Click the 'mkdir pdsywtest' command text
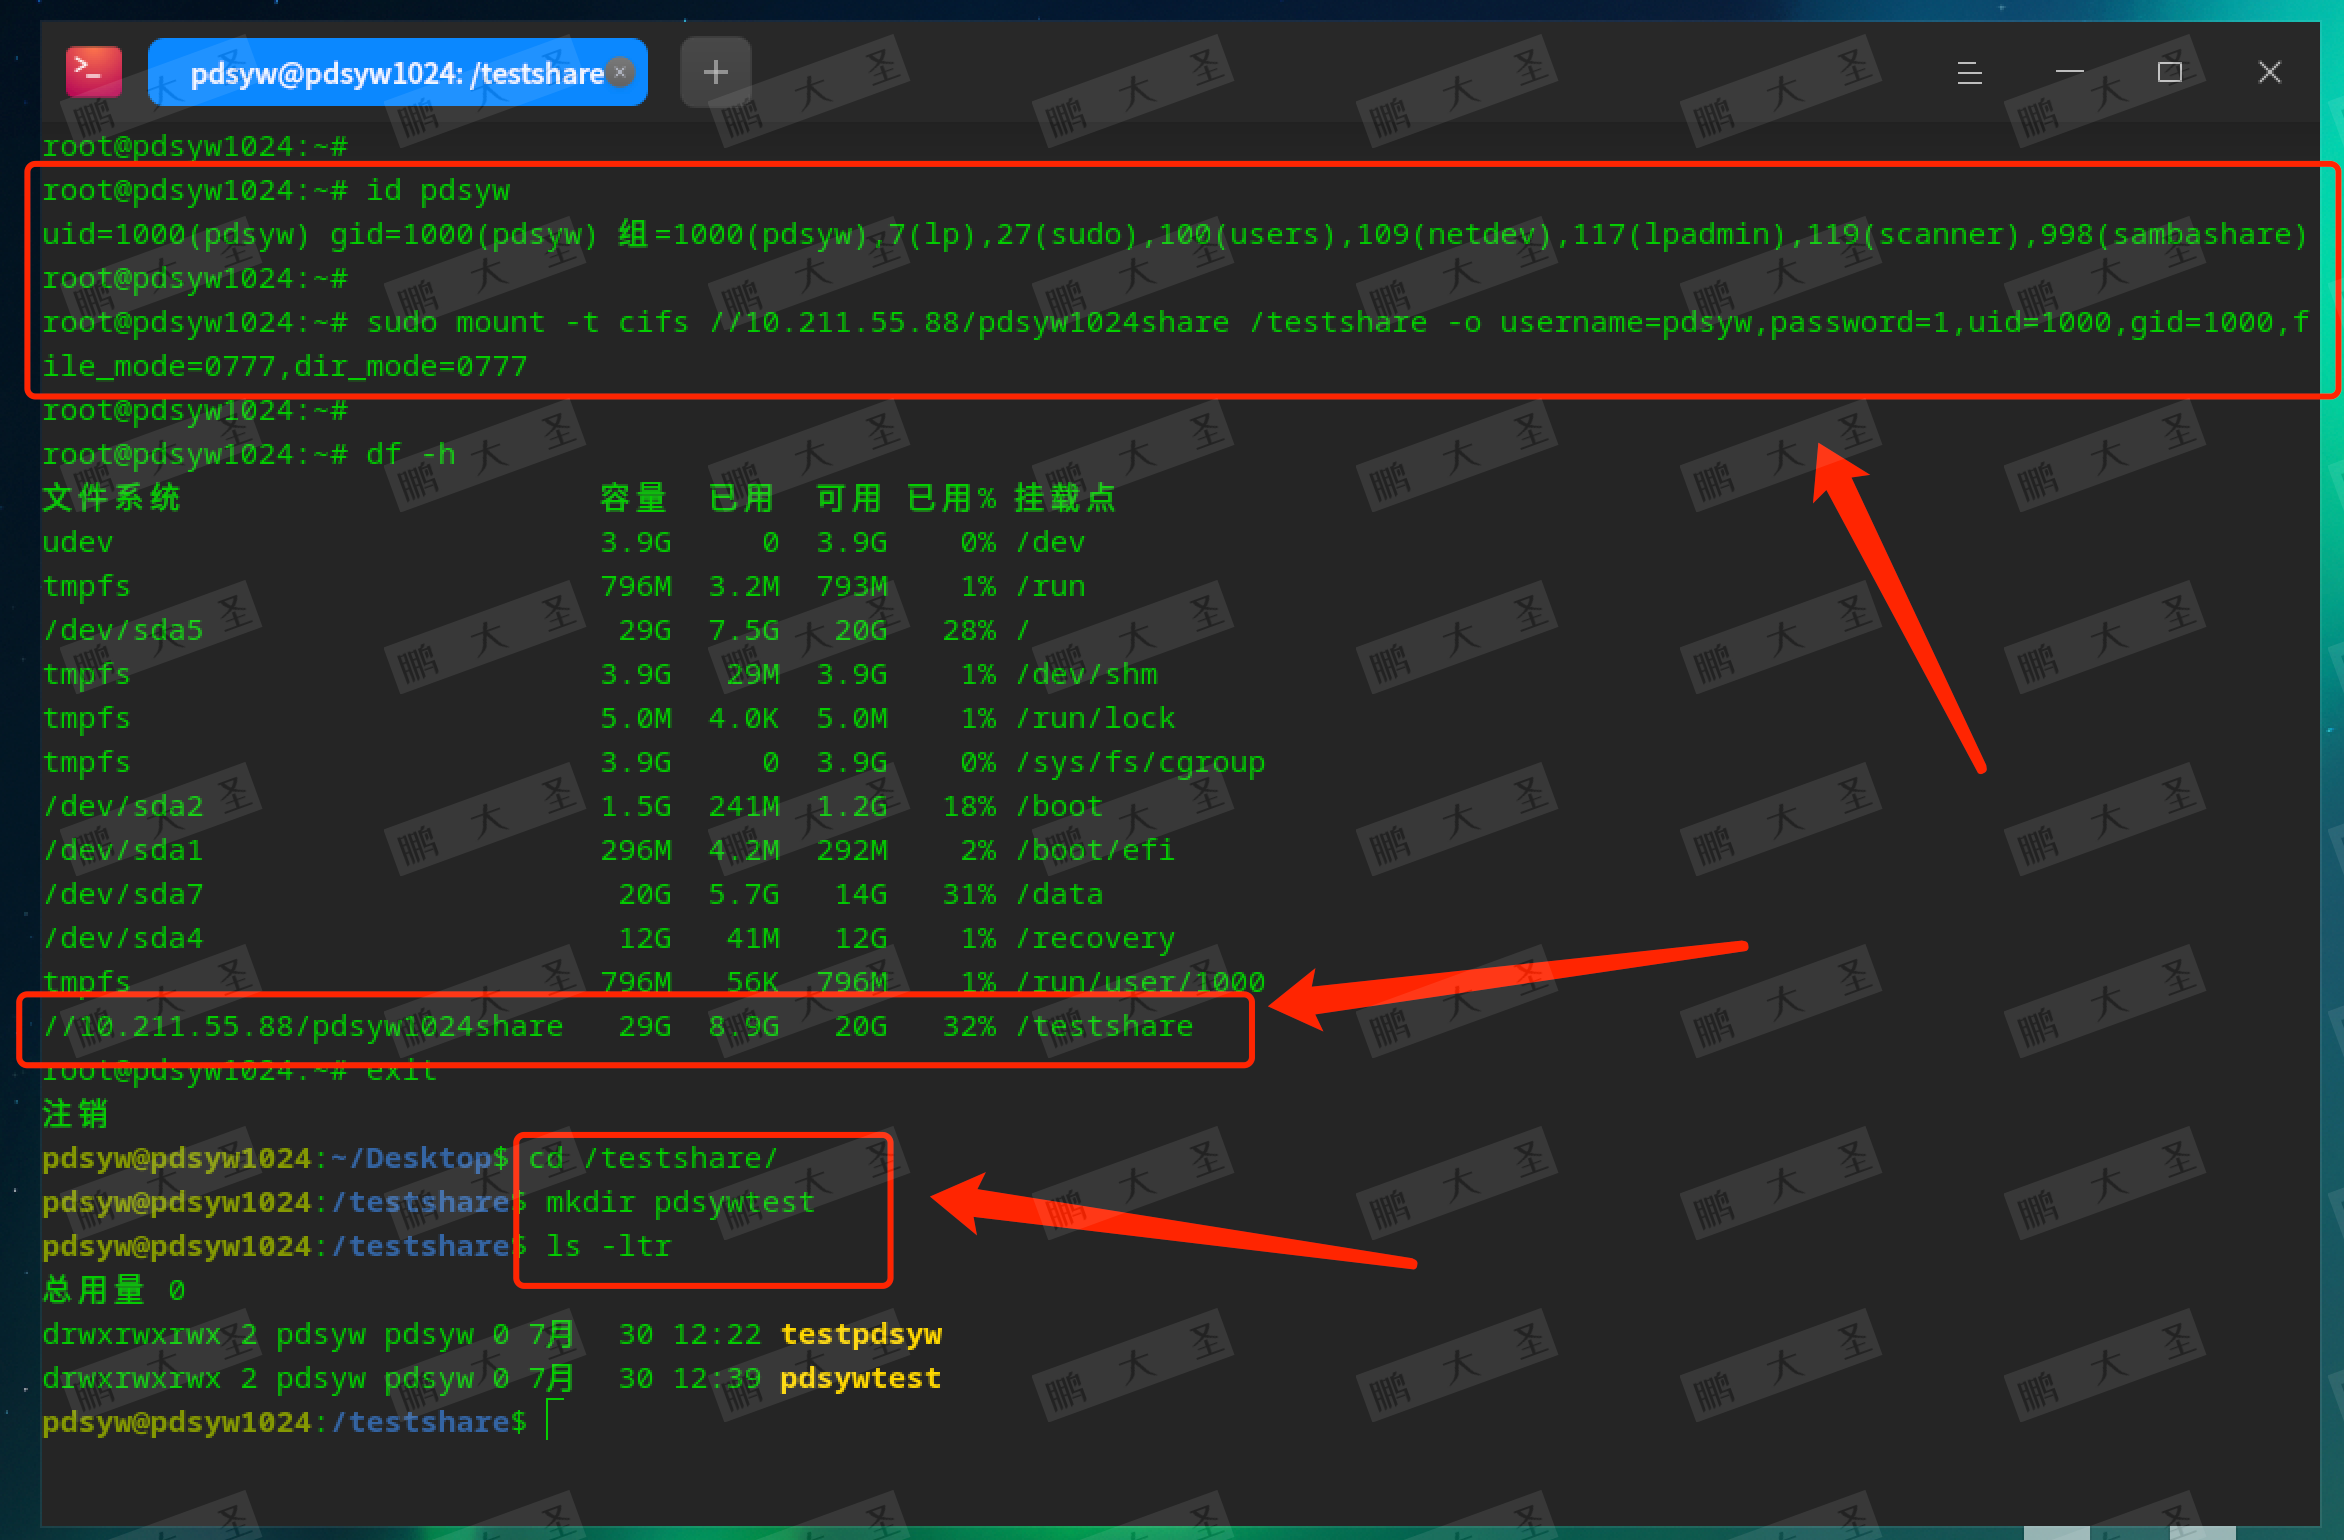 click(x=679, y=1202)
